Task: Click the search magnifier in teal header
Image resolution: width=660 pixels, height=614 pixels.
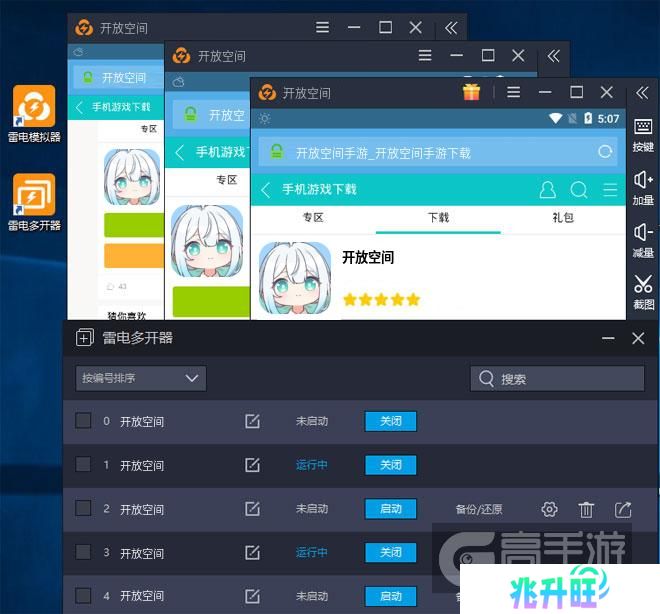Action: [579, 190]
